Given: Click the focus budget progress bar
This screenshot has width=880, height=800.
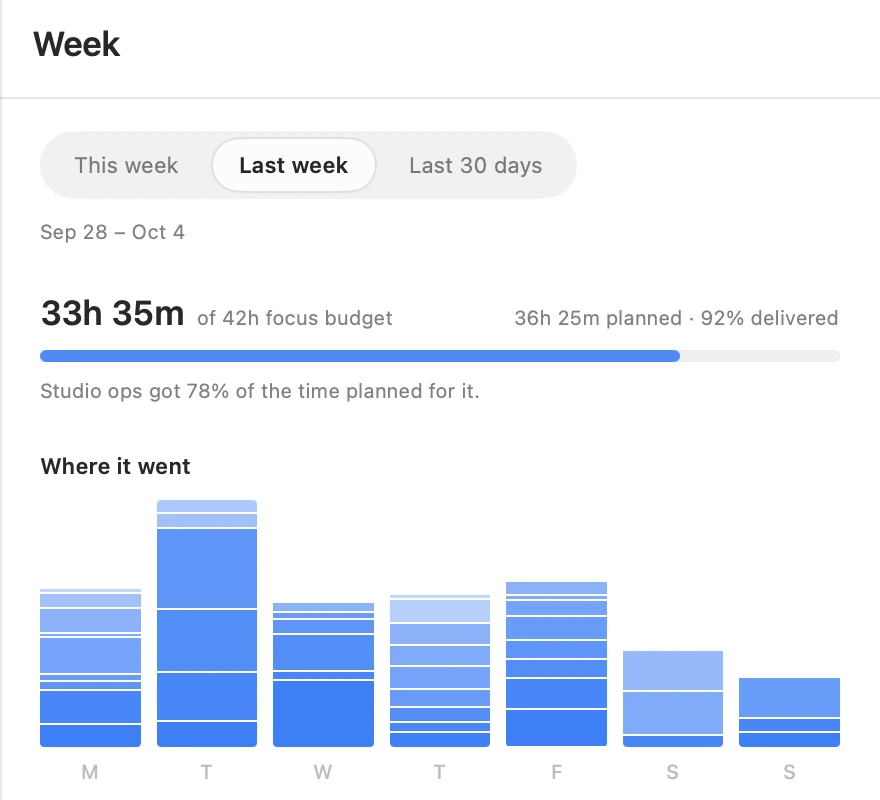Looking at the screenshot, I should point(440,356).
